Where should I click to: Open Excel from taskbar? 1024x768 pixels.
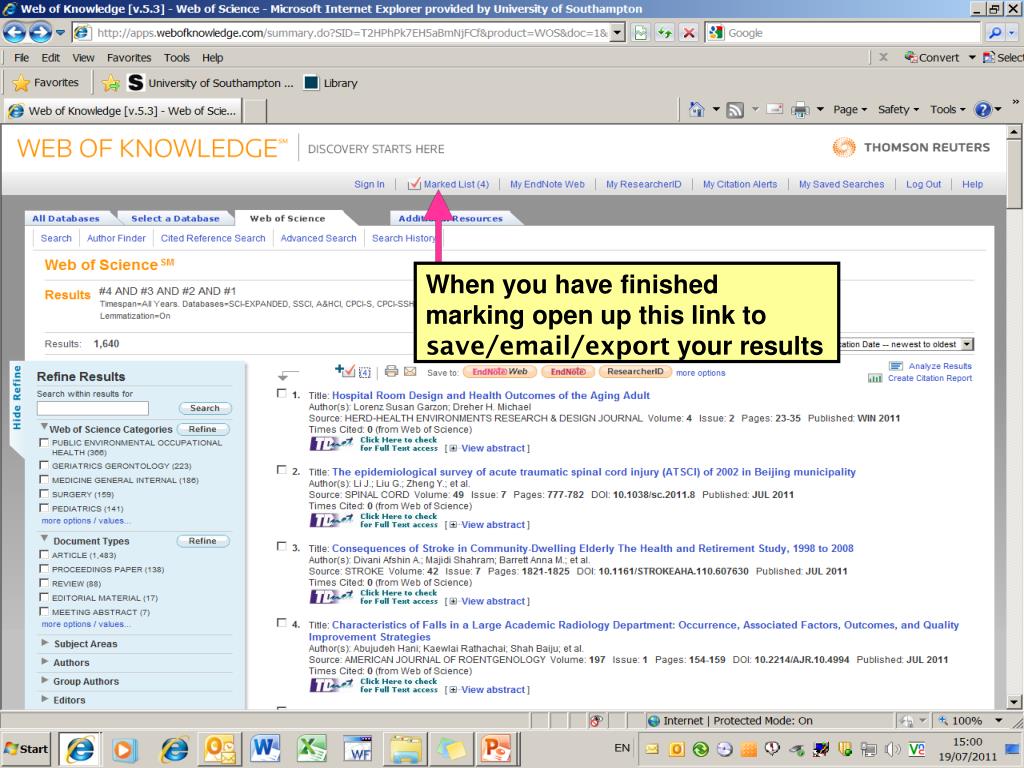click(x=312, y=749)
